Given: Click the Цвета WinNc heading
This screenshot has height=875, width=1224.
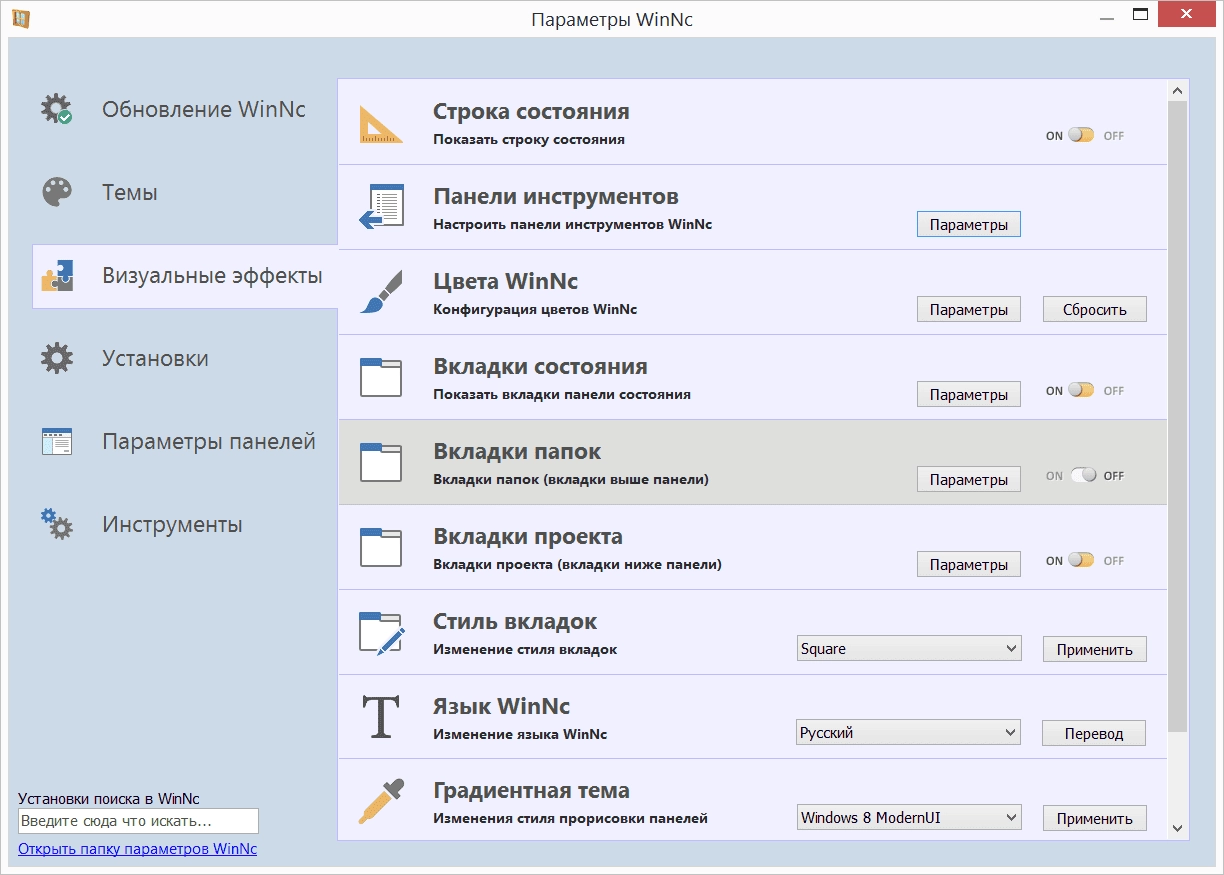Looking at the screenshot, I should (505, 281).
